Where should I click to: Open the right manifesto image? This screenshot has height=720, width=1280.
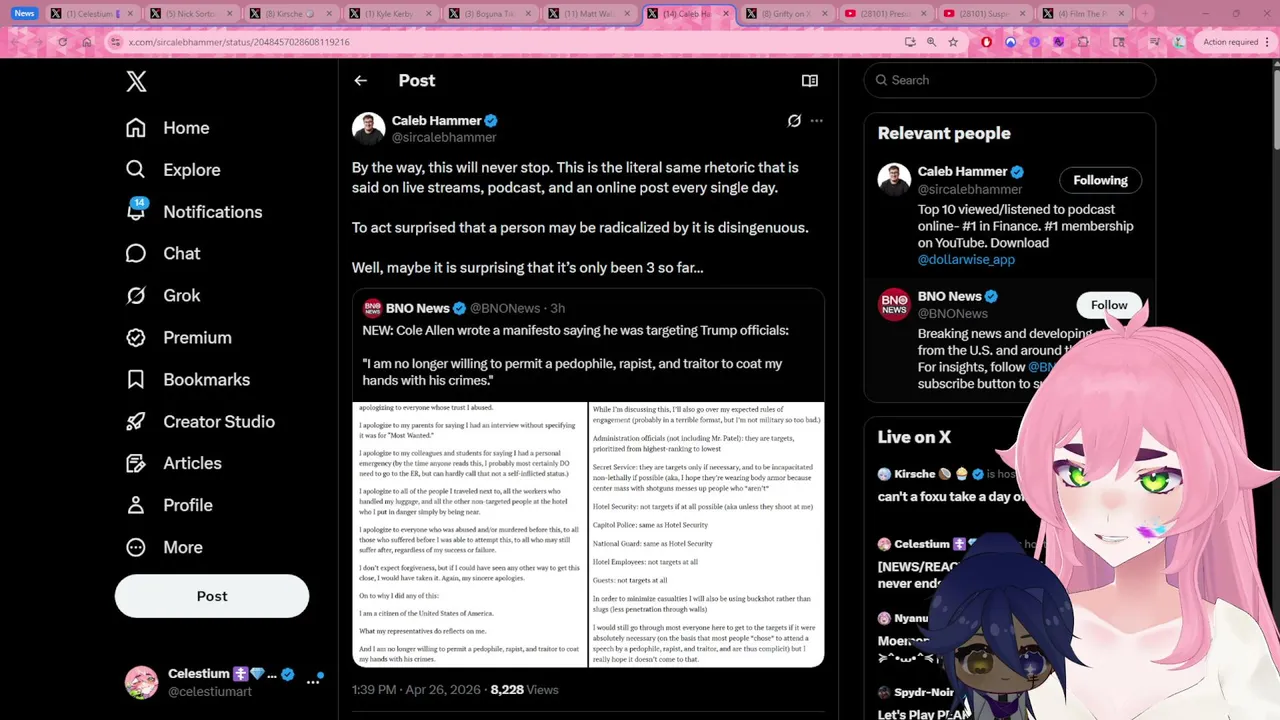tap(706, 535)
